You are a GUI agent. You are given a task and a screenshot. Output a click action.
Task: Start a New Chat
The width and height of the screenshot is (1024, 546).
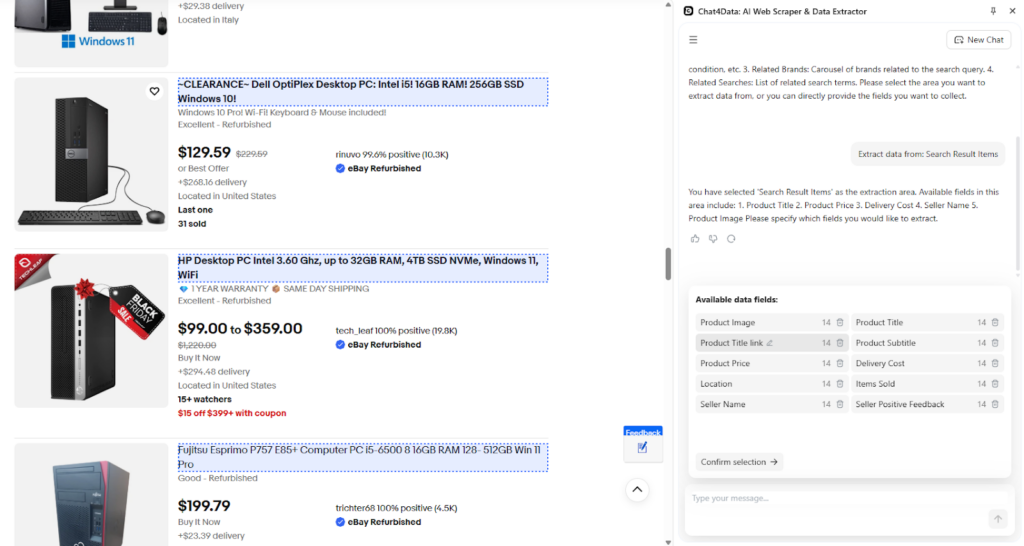click(x=978, y=40)
